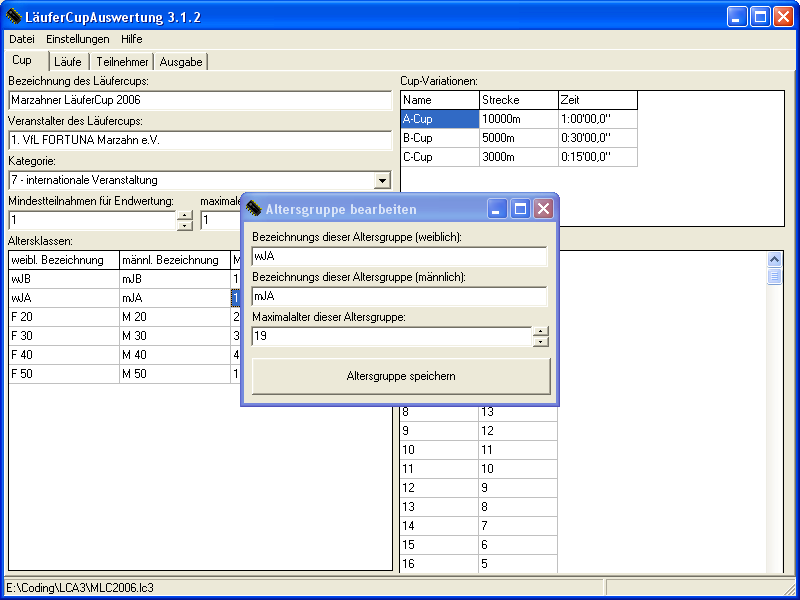Click the Maximalalter field showing 19
The image size is (800, 600).
(x=392, y=336)
